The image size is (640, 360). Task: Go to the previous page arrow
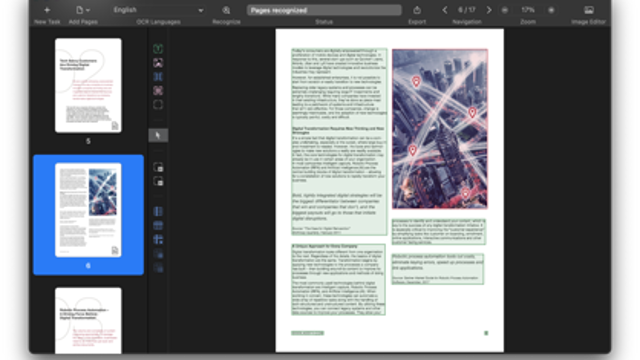click(x=445, y=10)
